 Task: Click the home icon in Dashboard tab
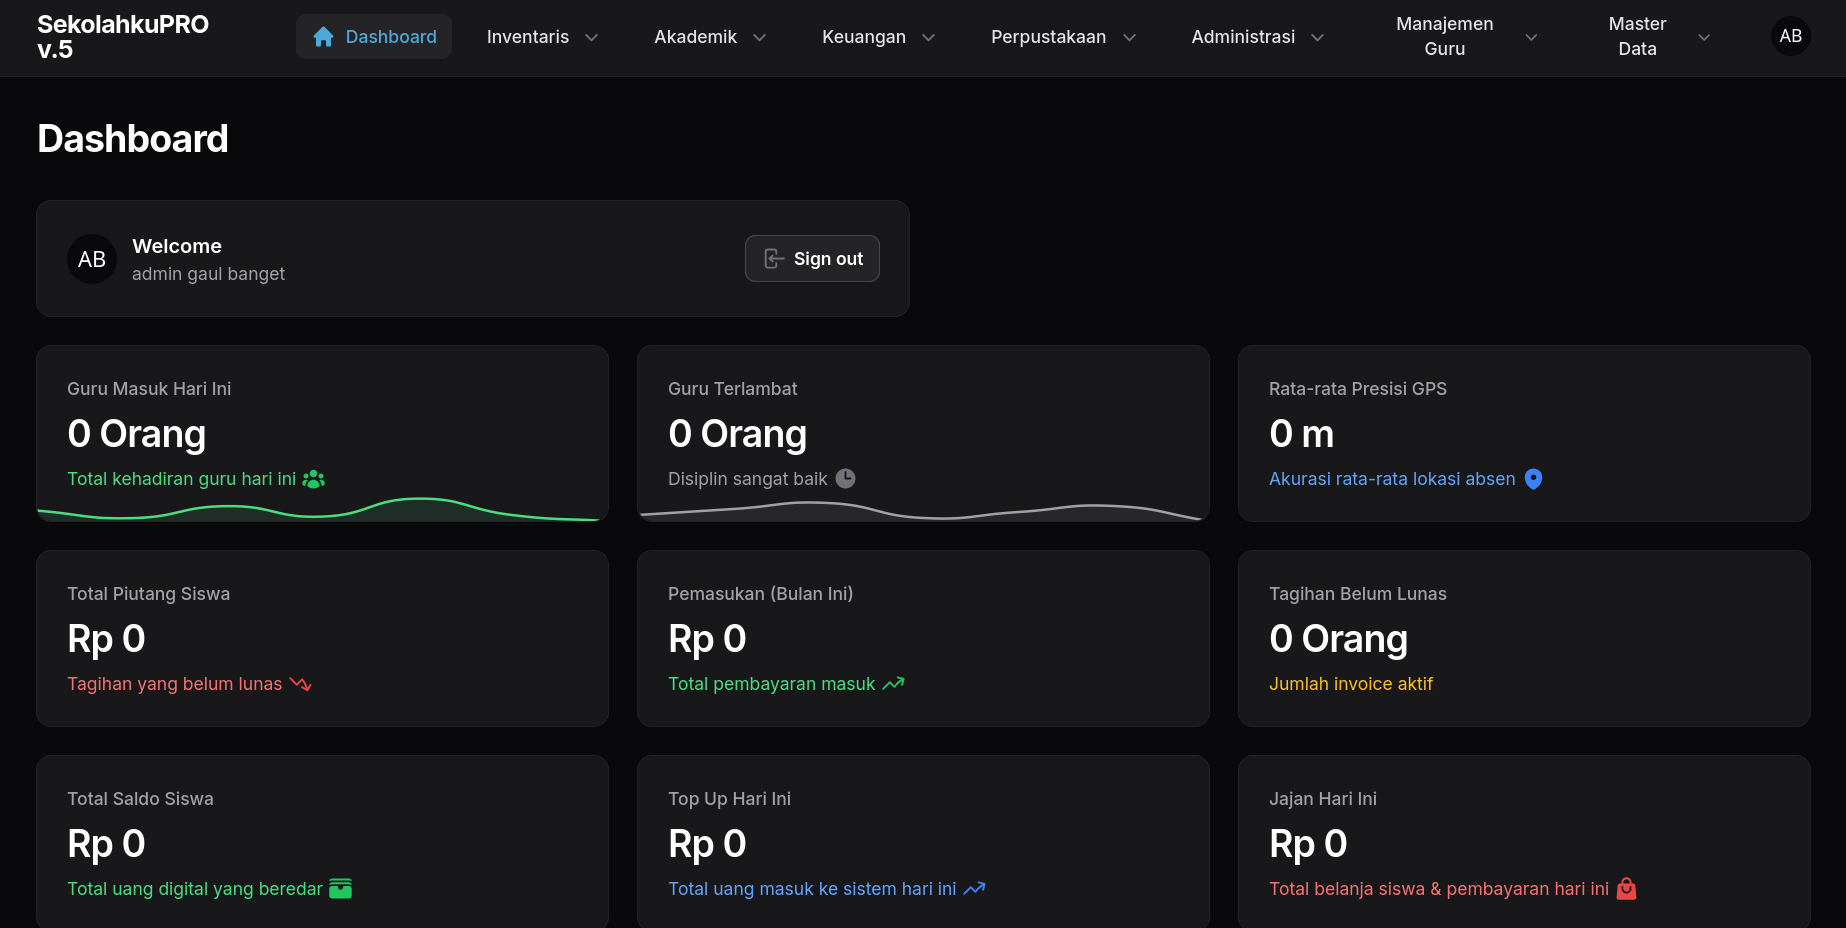pyautogui.click(x=323, y=37)
